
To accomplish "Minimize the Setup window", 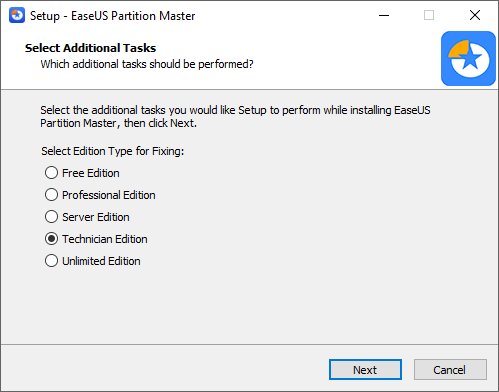I will [384, 15].
